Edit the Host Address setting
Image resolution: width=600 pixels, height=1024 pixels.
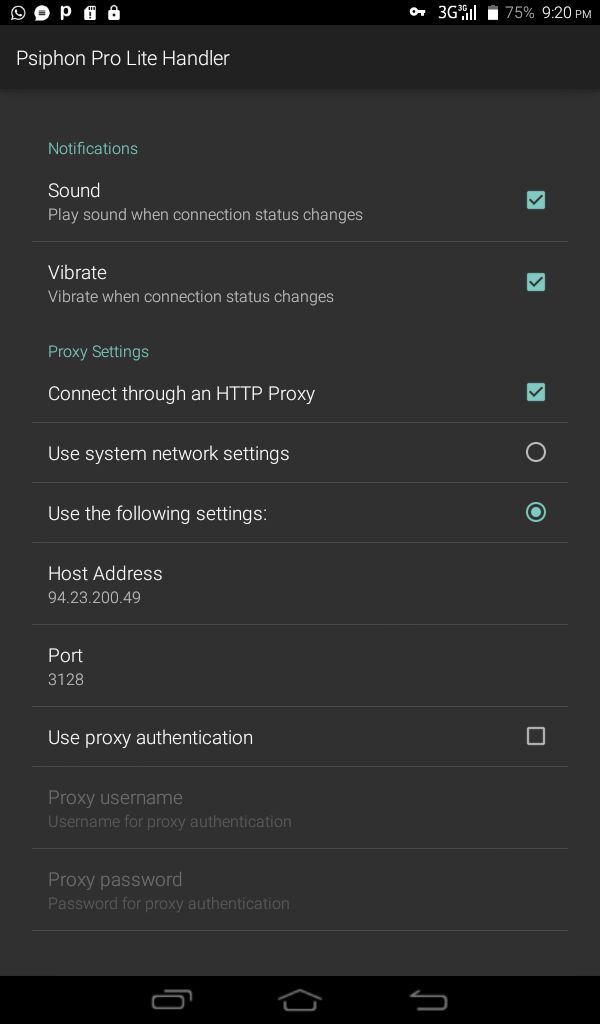coord(300,584)
